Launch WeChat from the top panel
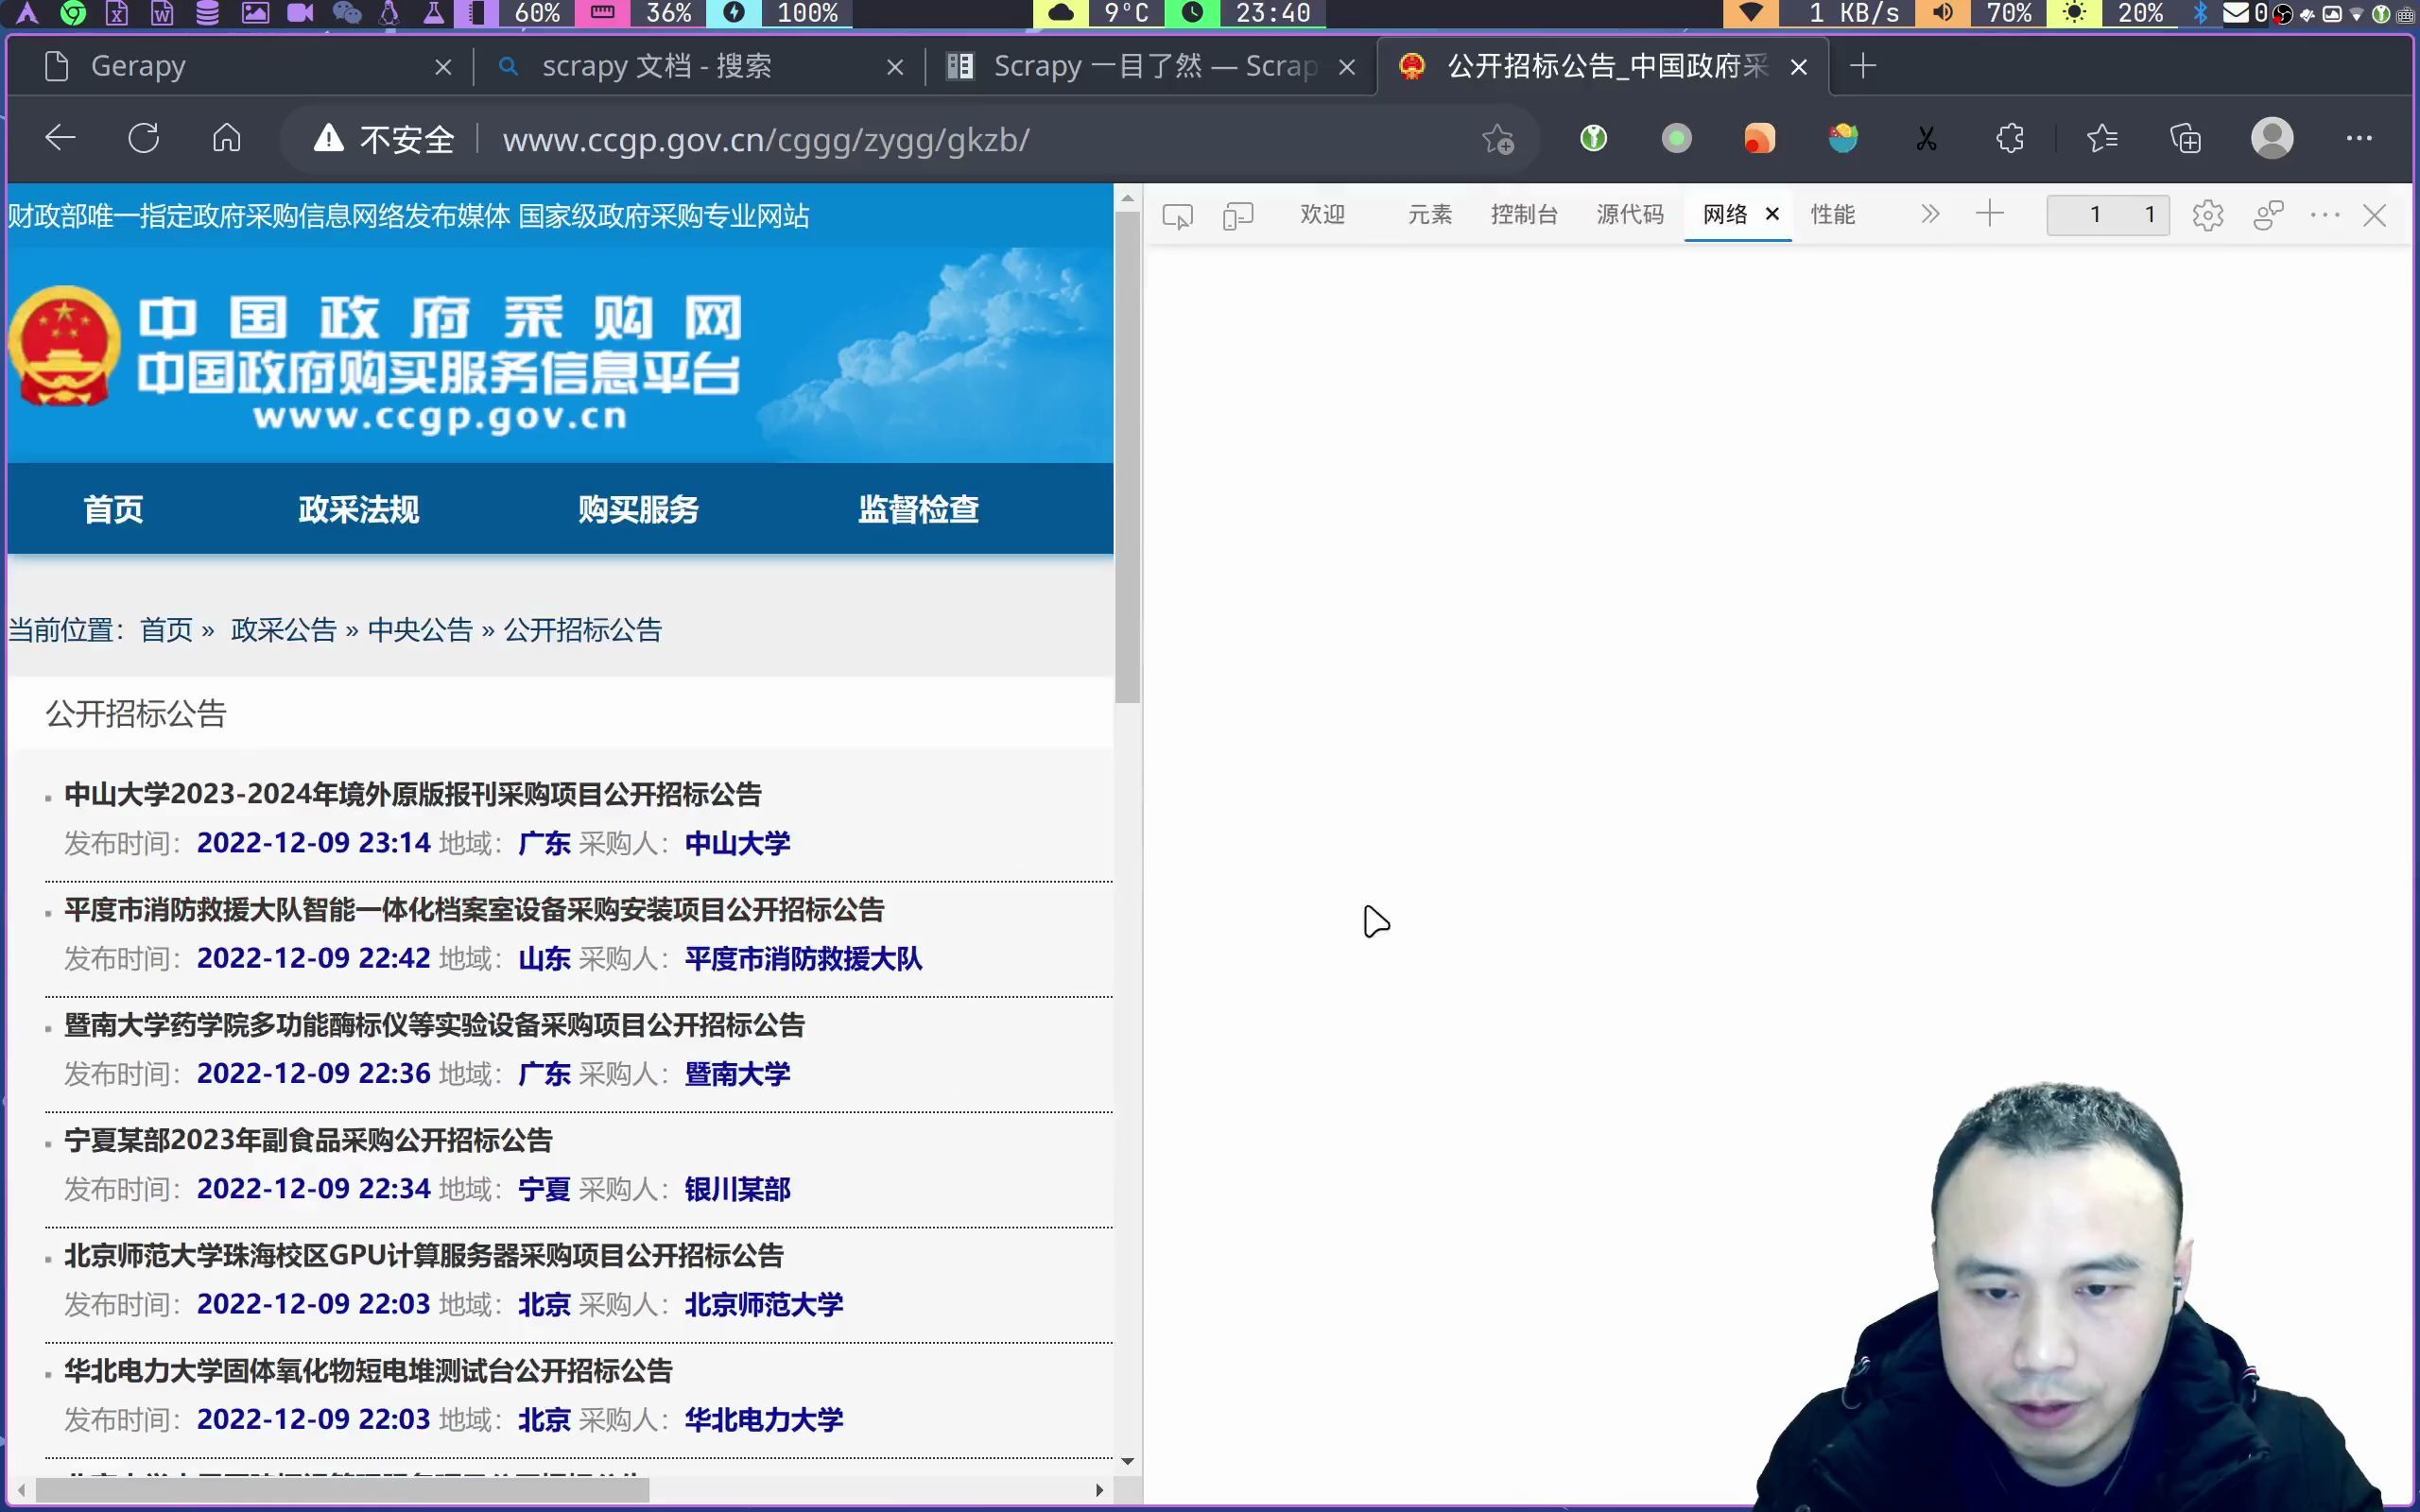Image resolution: width=2420 pixels, height=1512 pixels. click(x=346, y=13)
